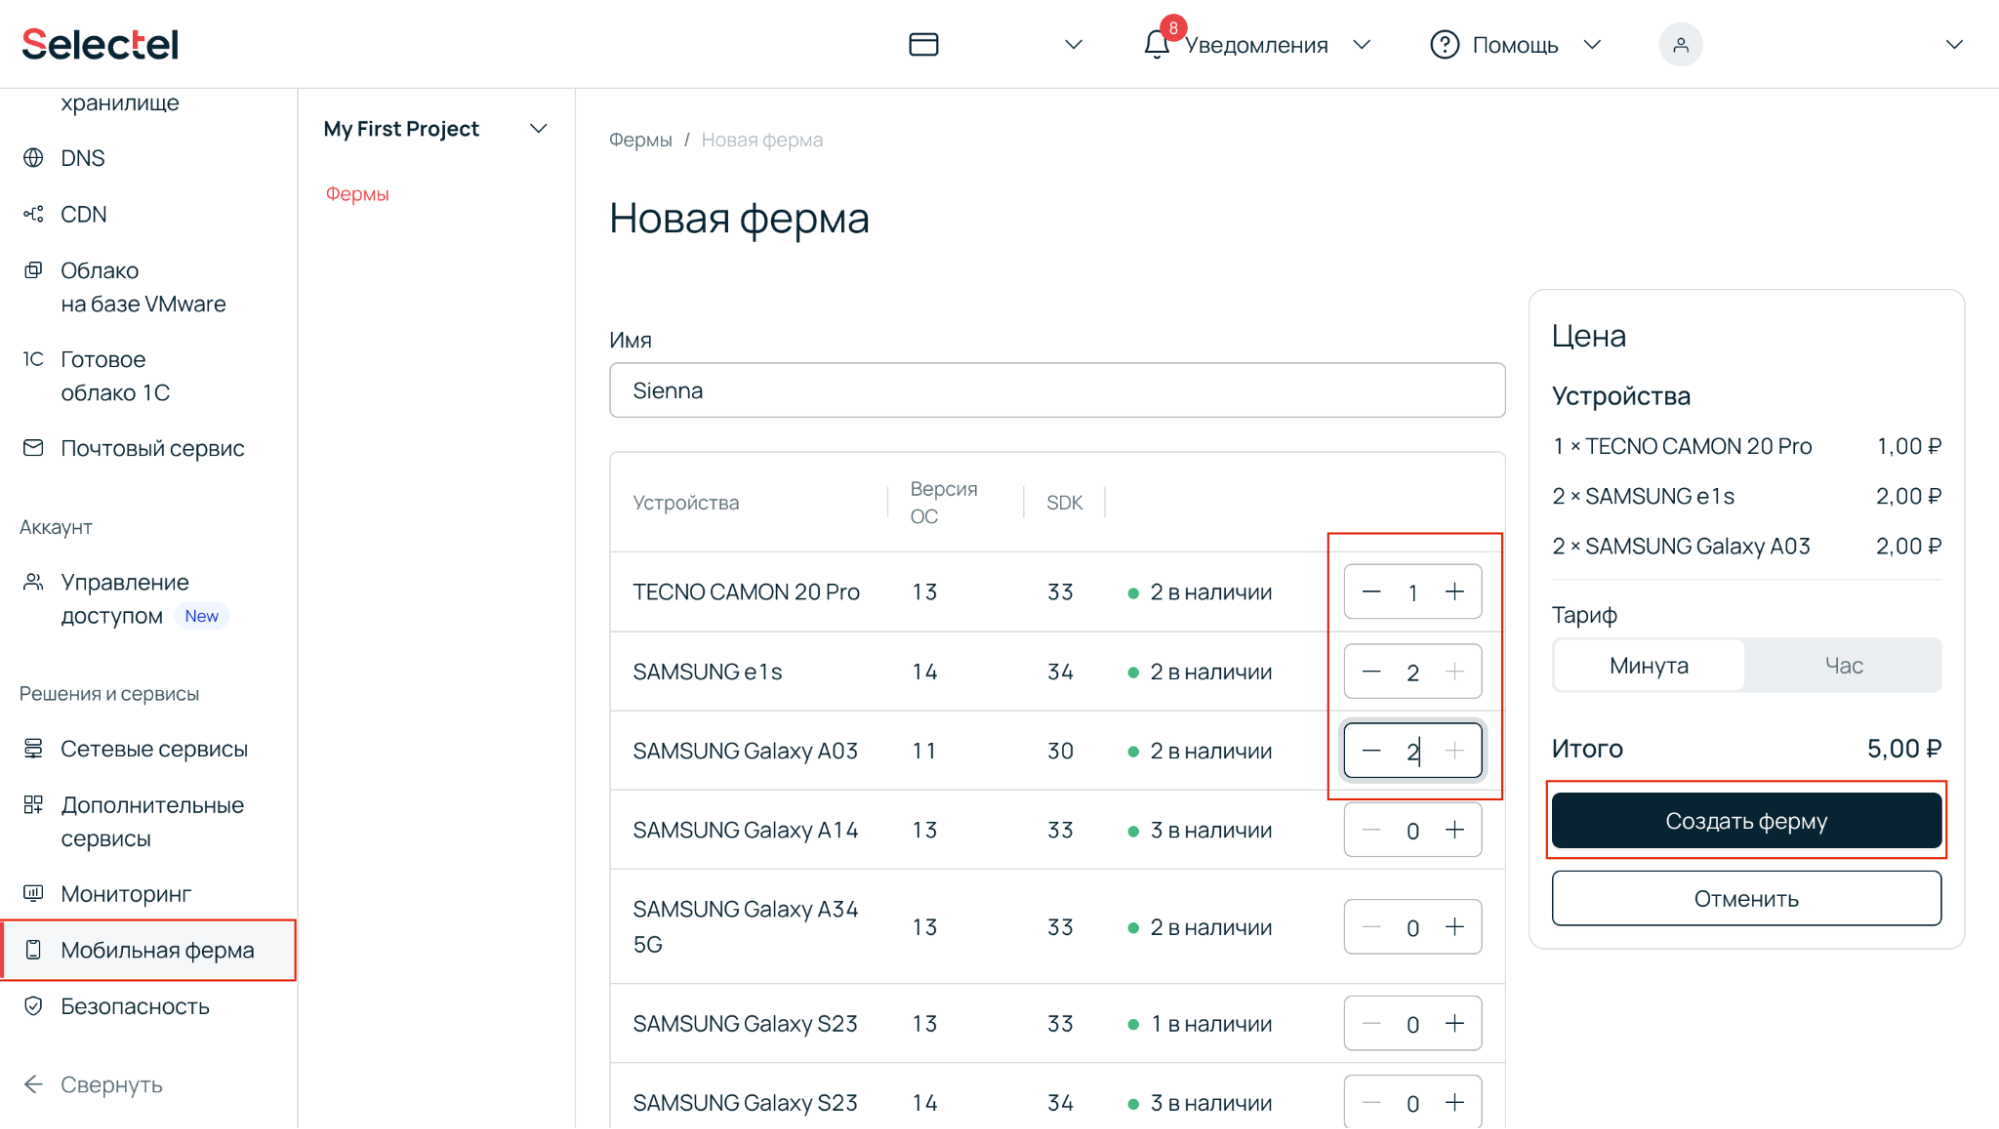The image size is (1999, 1129).
Task: Open the Фермы breadcrumb link
Action: pos(640,140)
